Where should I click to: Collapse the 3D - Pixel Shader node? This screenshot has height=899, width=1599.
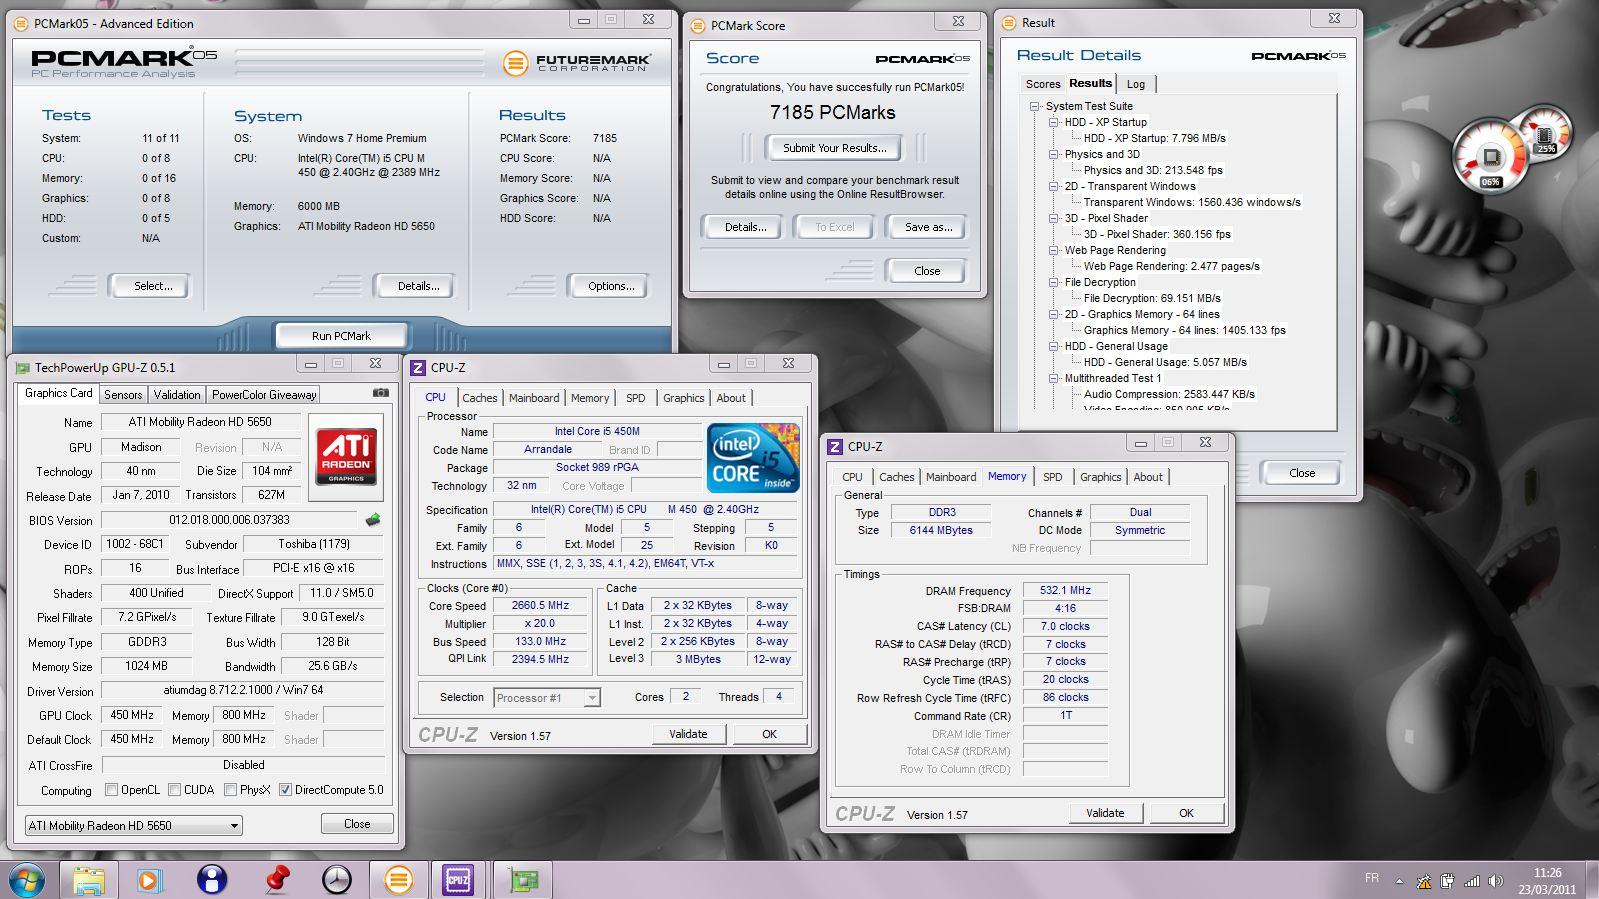(x=1054, y=218)
